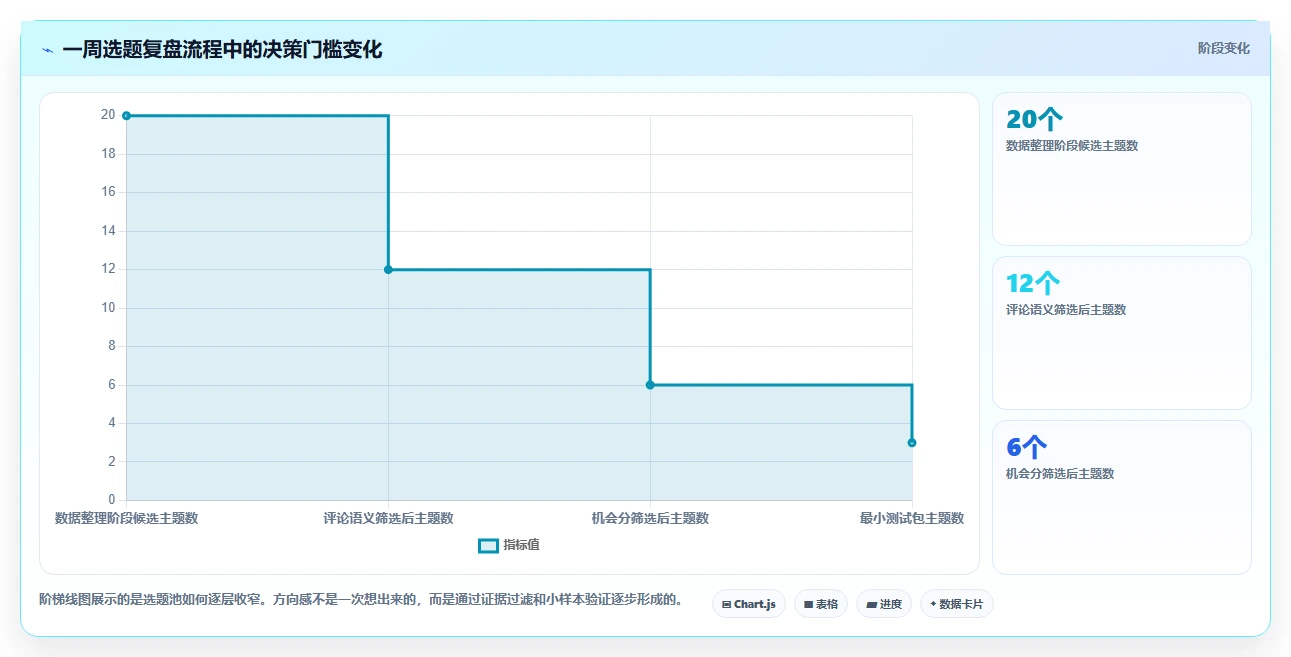
Task: Click the 数据卡片 tag
Action: point(957,604)
